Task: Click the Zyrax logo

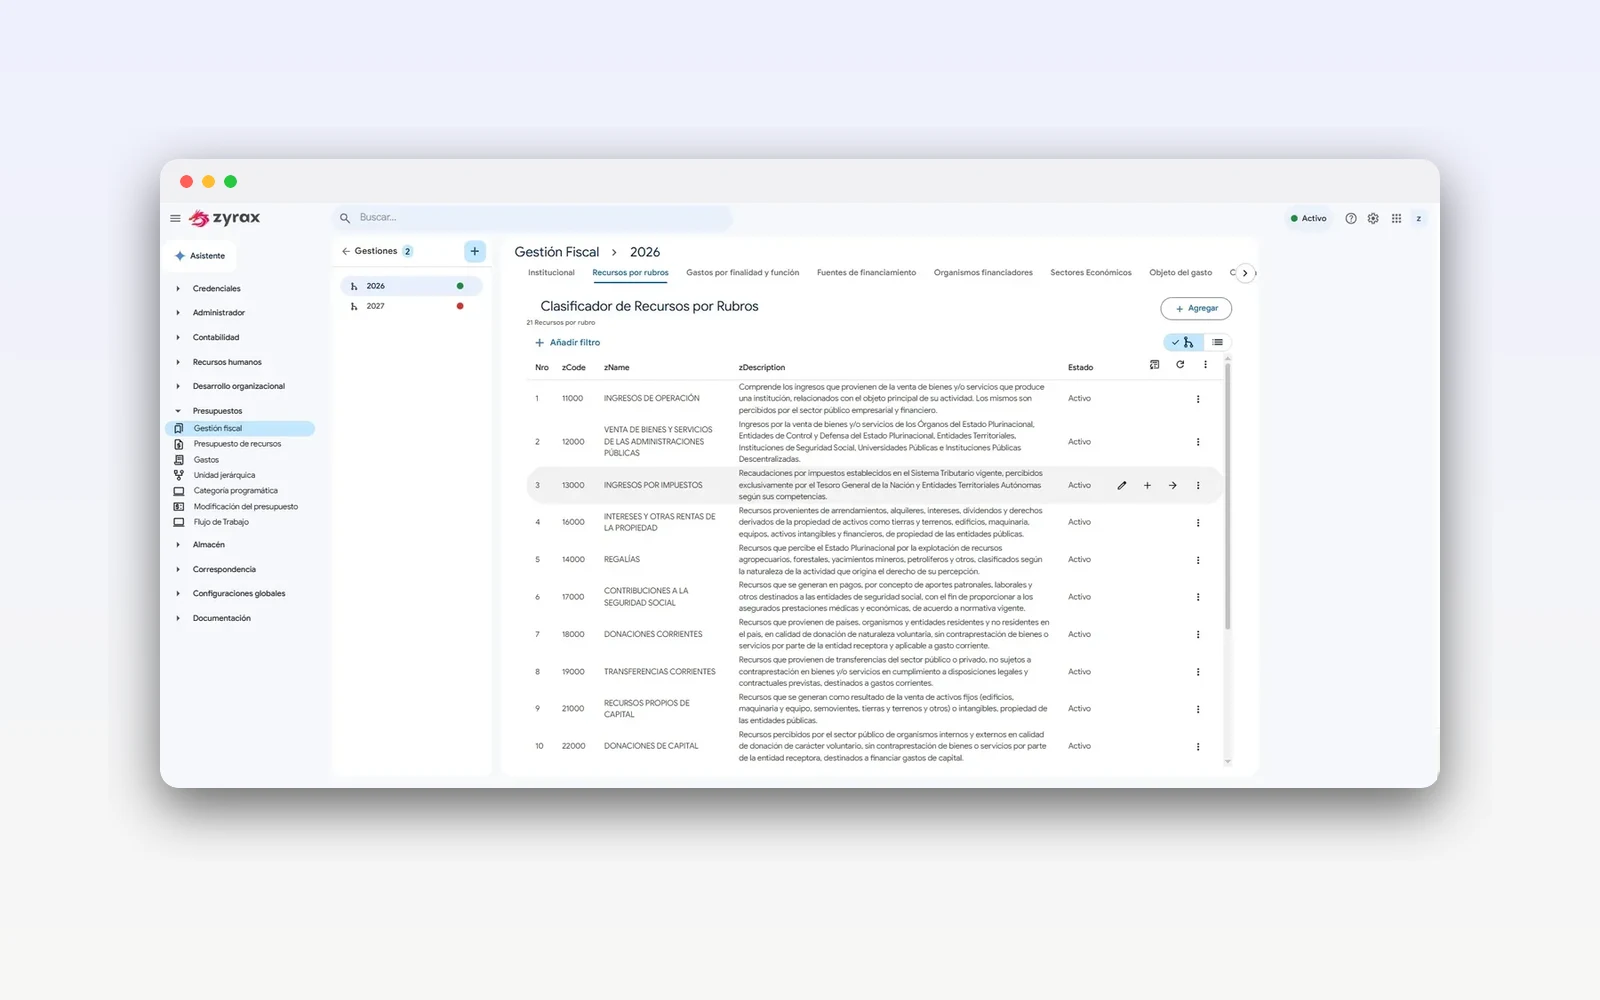Action: tap(225, 218)
